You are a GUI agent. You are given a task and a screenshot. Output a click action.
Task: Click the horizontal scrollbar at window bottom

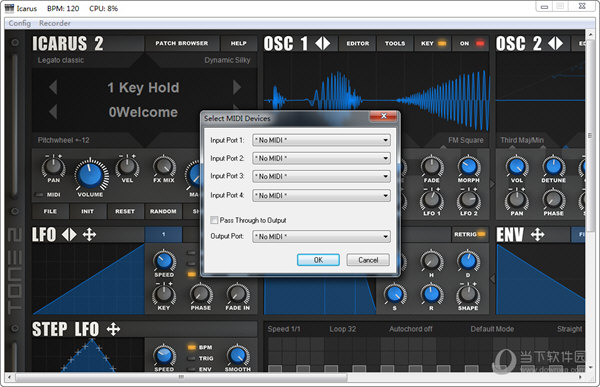tap(181, 377)
